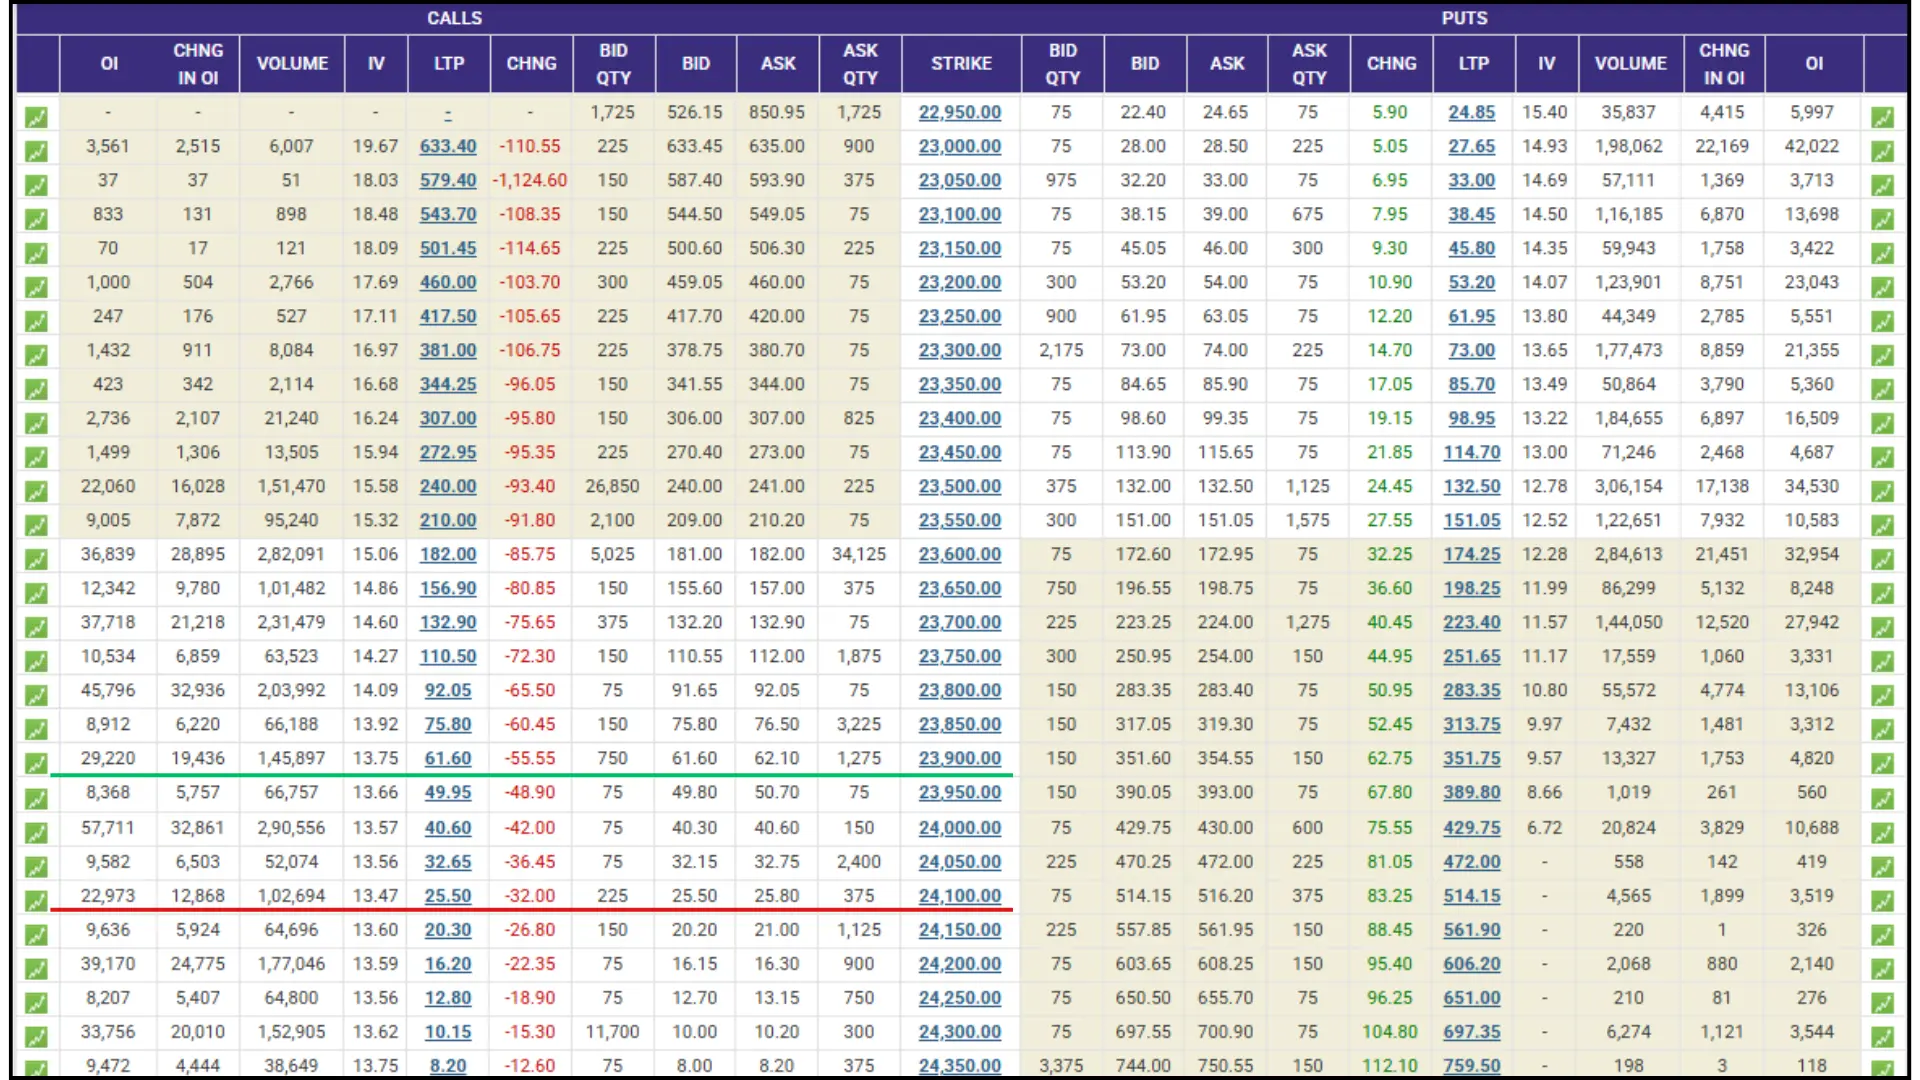The width and height of the screenshot is (1920, 1080).
Task: Select puts bid qty value 2,175
Action: [x=1061, y=350]
